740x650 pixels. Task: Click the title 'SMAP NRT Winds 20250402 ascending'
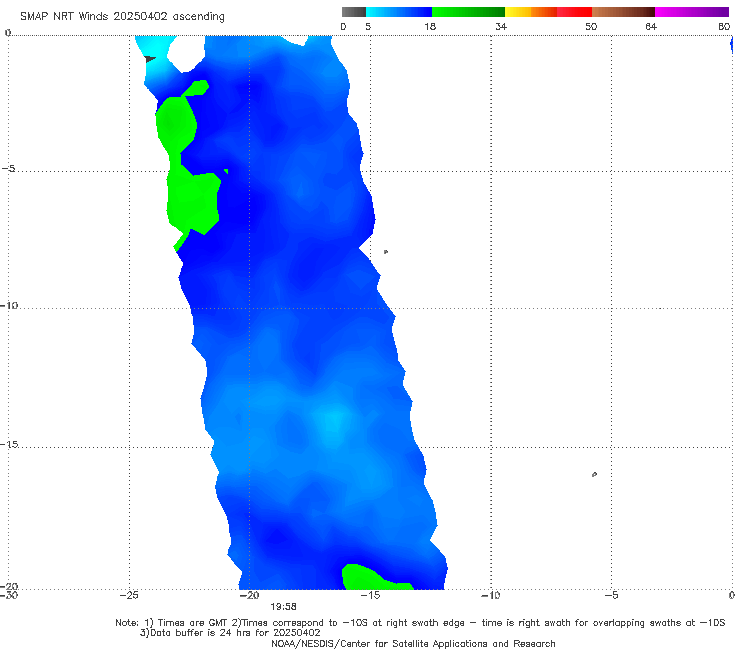122,16
